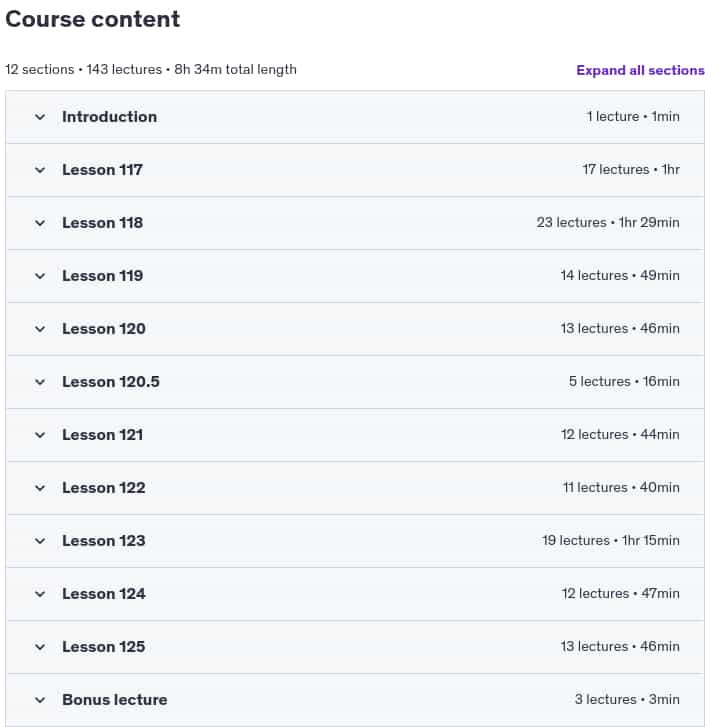Viewport: 705px width, 727px height.
Task: Open the Lesson 121 section title
Action: (102, 435)
